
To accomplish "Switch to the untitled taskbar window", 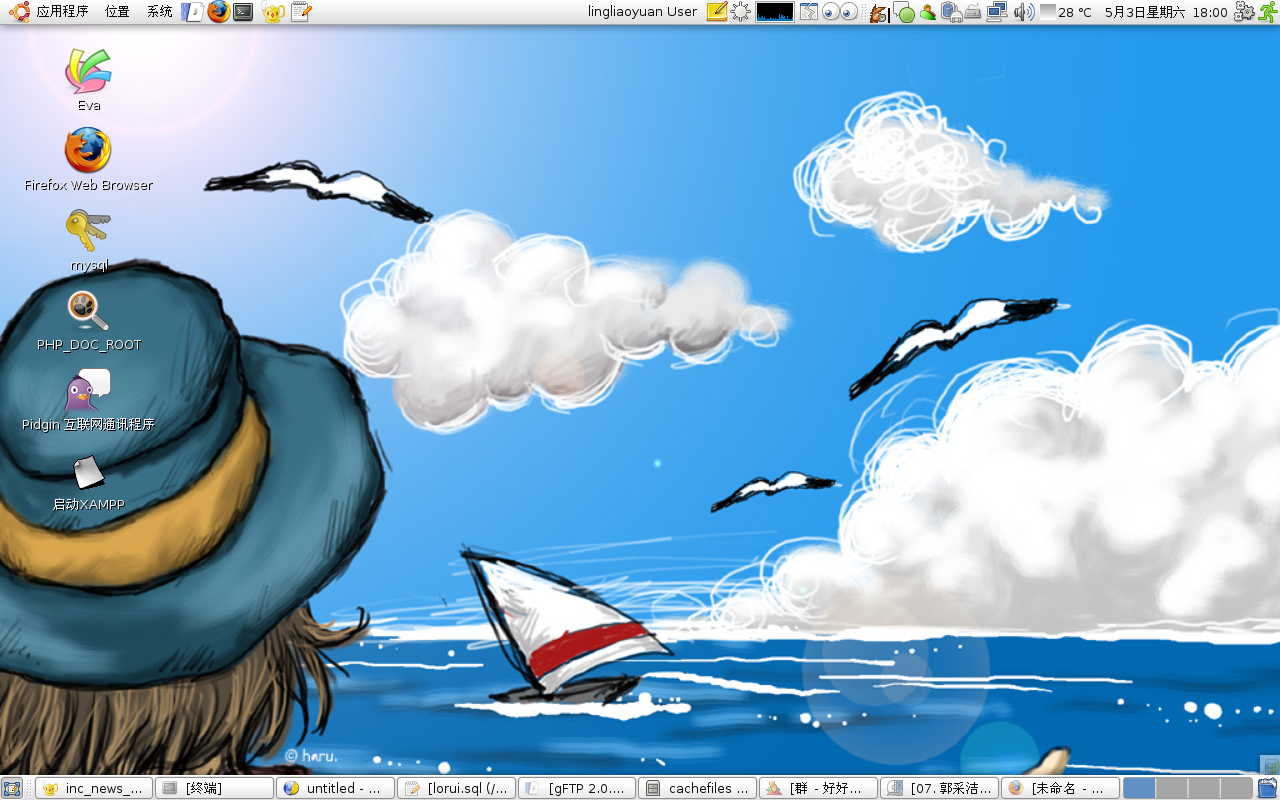I will pyautogui.click(x=335, y=788).
